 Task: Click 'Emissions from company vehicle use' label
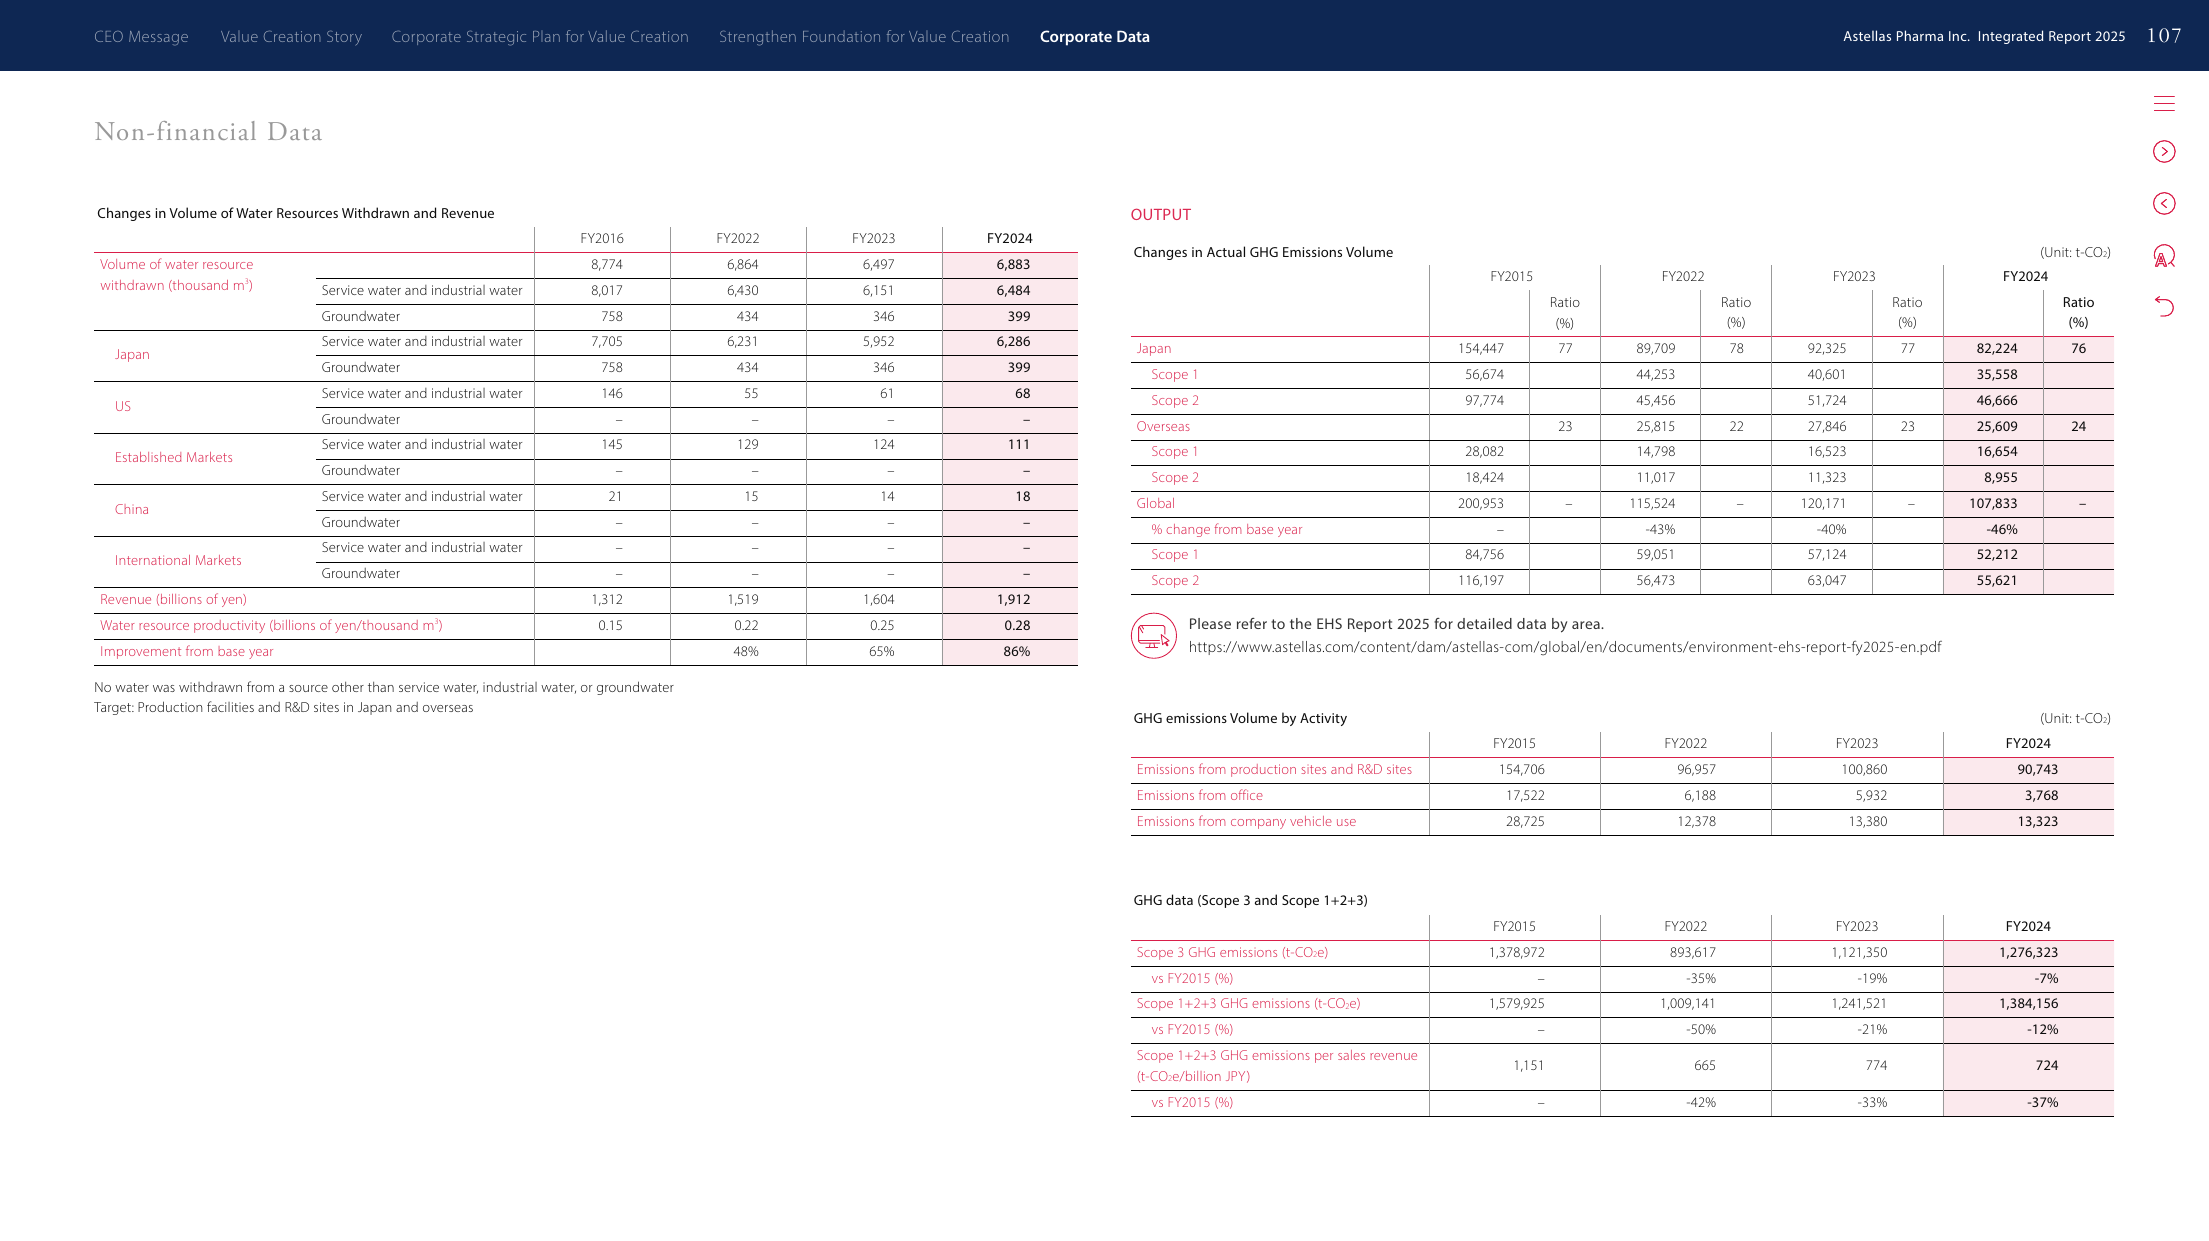point(1246,822)
